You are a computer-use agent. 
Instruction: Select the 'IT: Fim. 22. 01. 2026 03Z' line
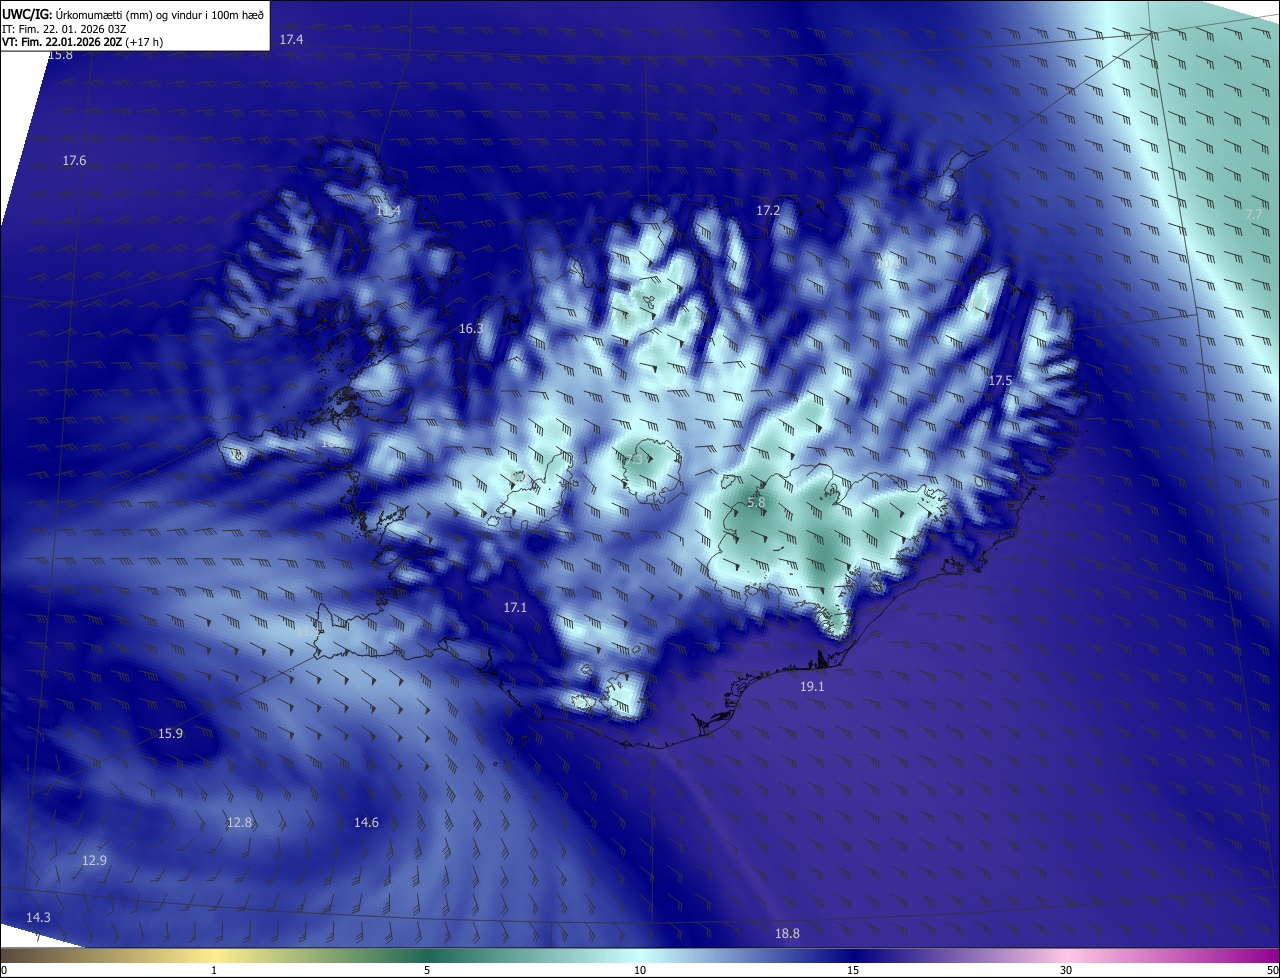click(x=64, y=29)
